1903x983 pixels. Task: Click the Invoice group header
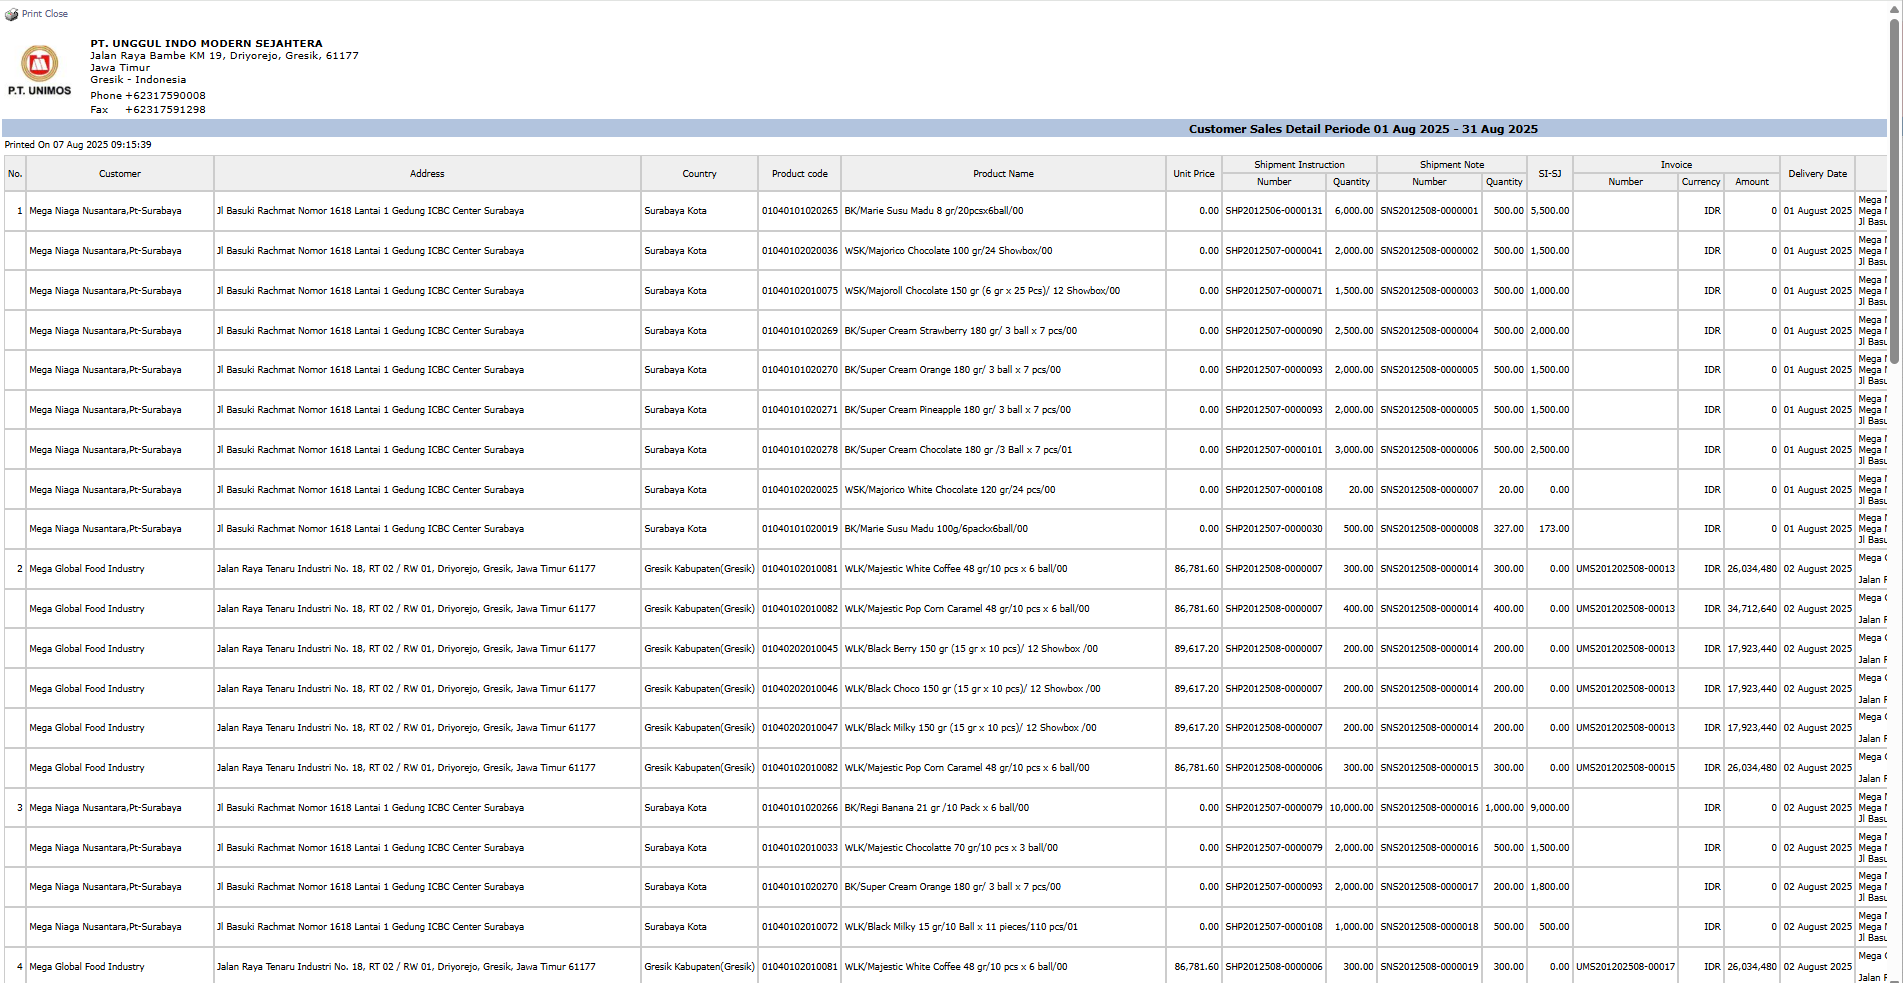1676,165
